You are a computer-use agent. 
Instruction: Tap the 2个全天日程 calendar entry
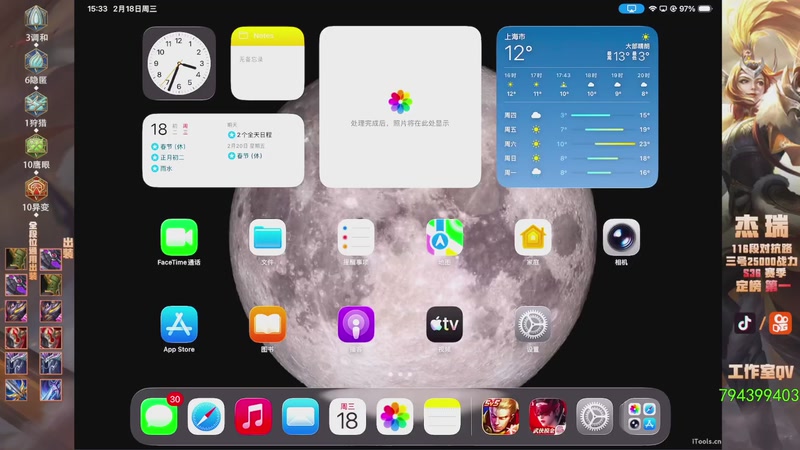click(250, 135)
